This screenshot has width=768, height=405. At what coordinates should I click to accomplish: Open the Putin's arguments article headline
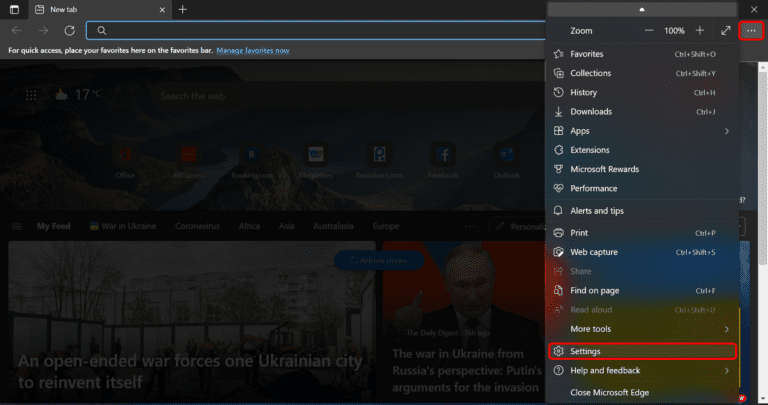coord(465,371)
